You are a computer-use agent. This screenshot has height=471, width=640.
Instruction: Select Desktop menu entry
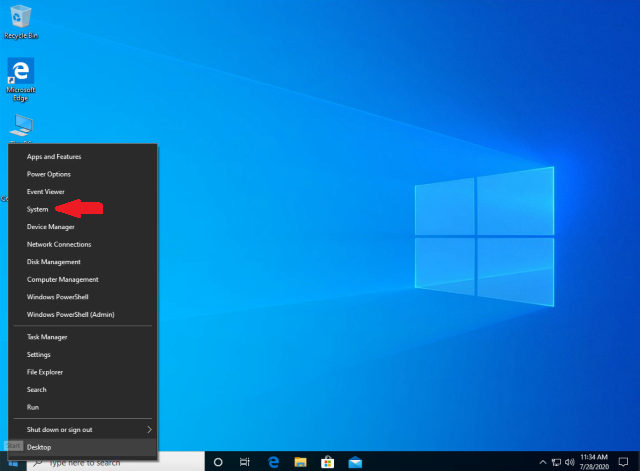tap(82, 447)
